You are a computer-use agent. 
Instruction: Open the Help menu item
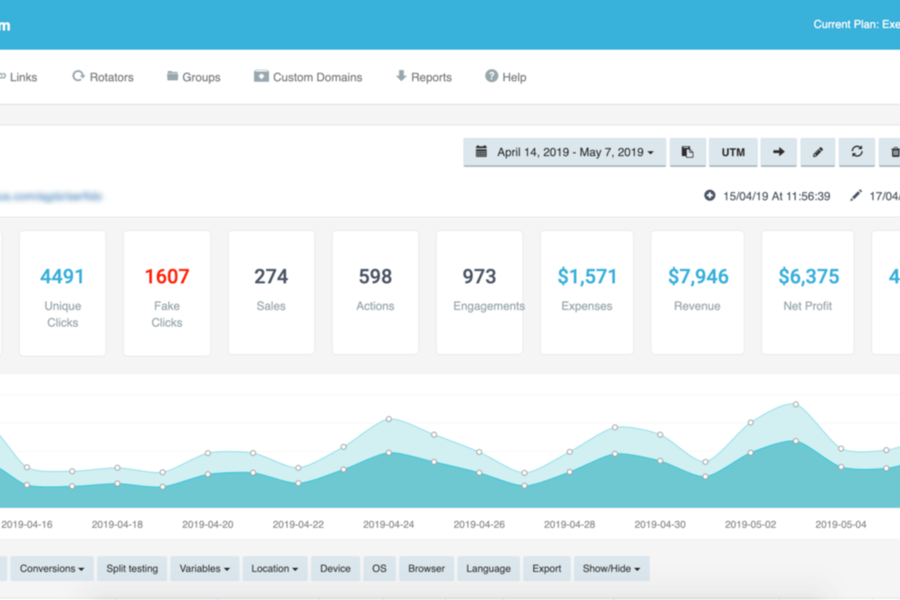click(x=505, y=77)
